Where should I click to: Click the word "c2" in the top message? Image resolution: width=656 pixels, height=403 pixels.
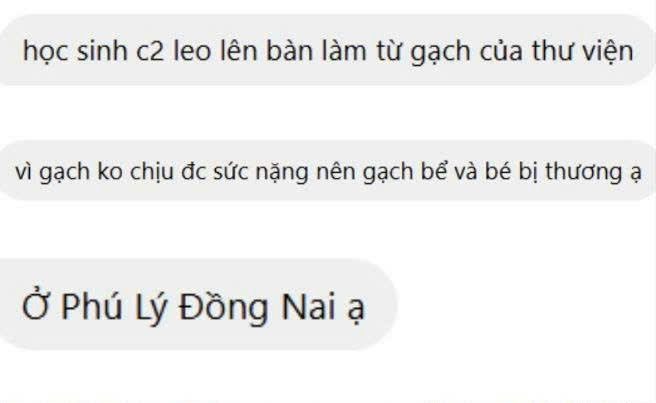tap(150, 52)
